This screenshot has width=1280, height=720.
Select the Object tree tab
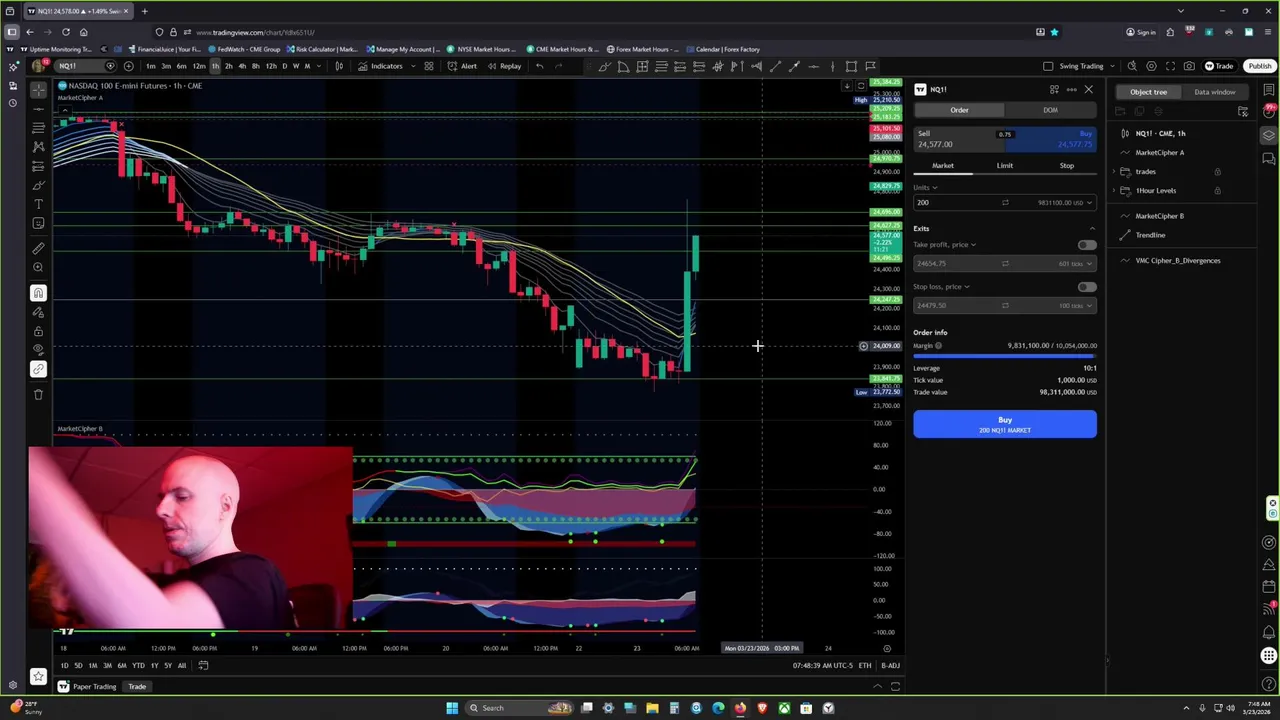click(x=1148, y=92)
